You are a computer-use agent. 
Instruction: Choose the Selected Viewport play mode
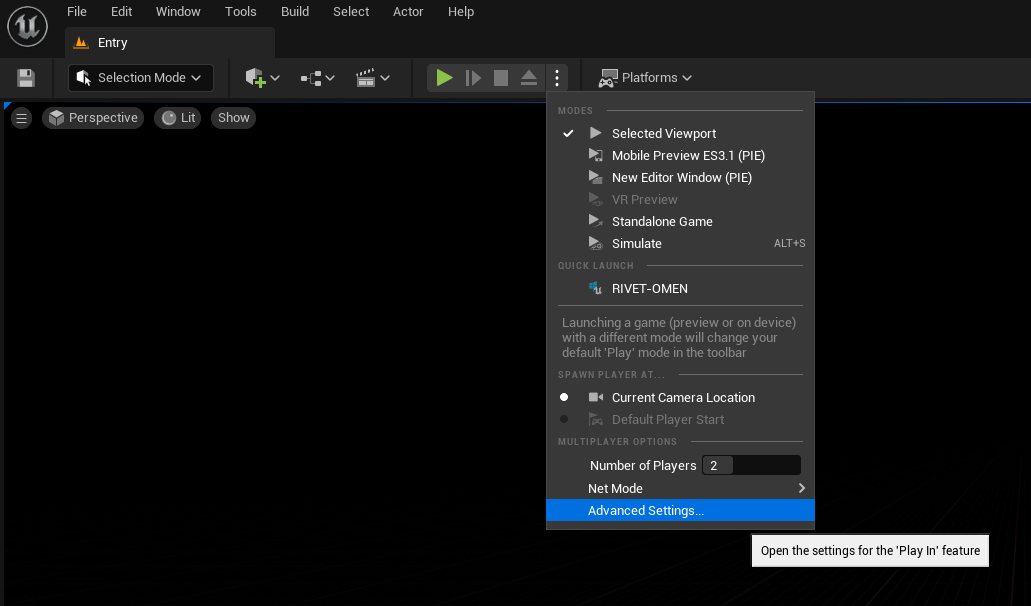click(664, 133)
